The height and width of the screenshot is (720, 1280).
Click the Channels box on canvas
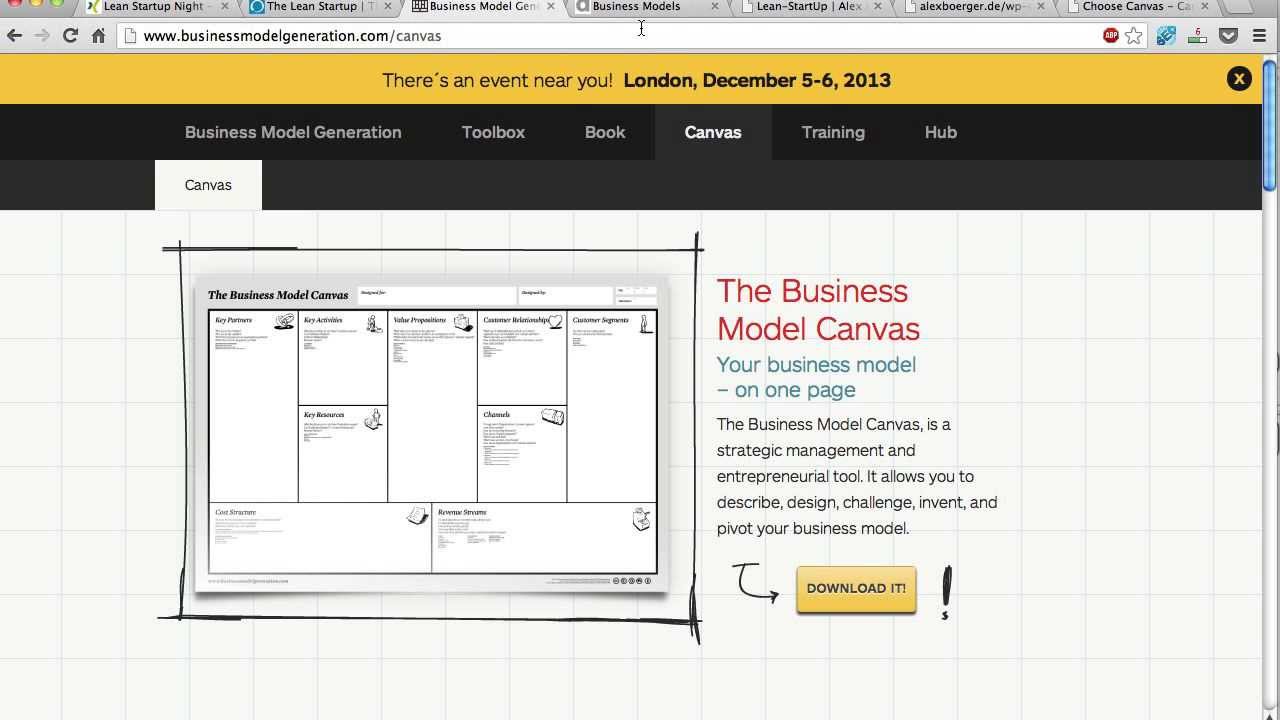click(522, 453)
